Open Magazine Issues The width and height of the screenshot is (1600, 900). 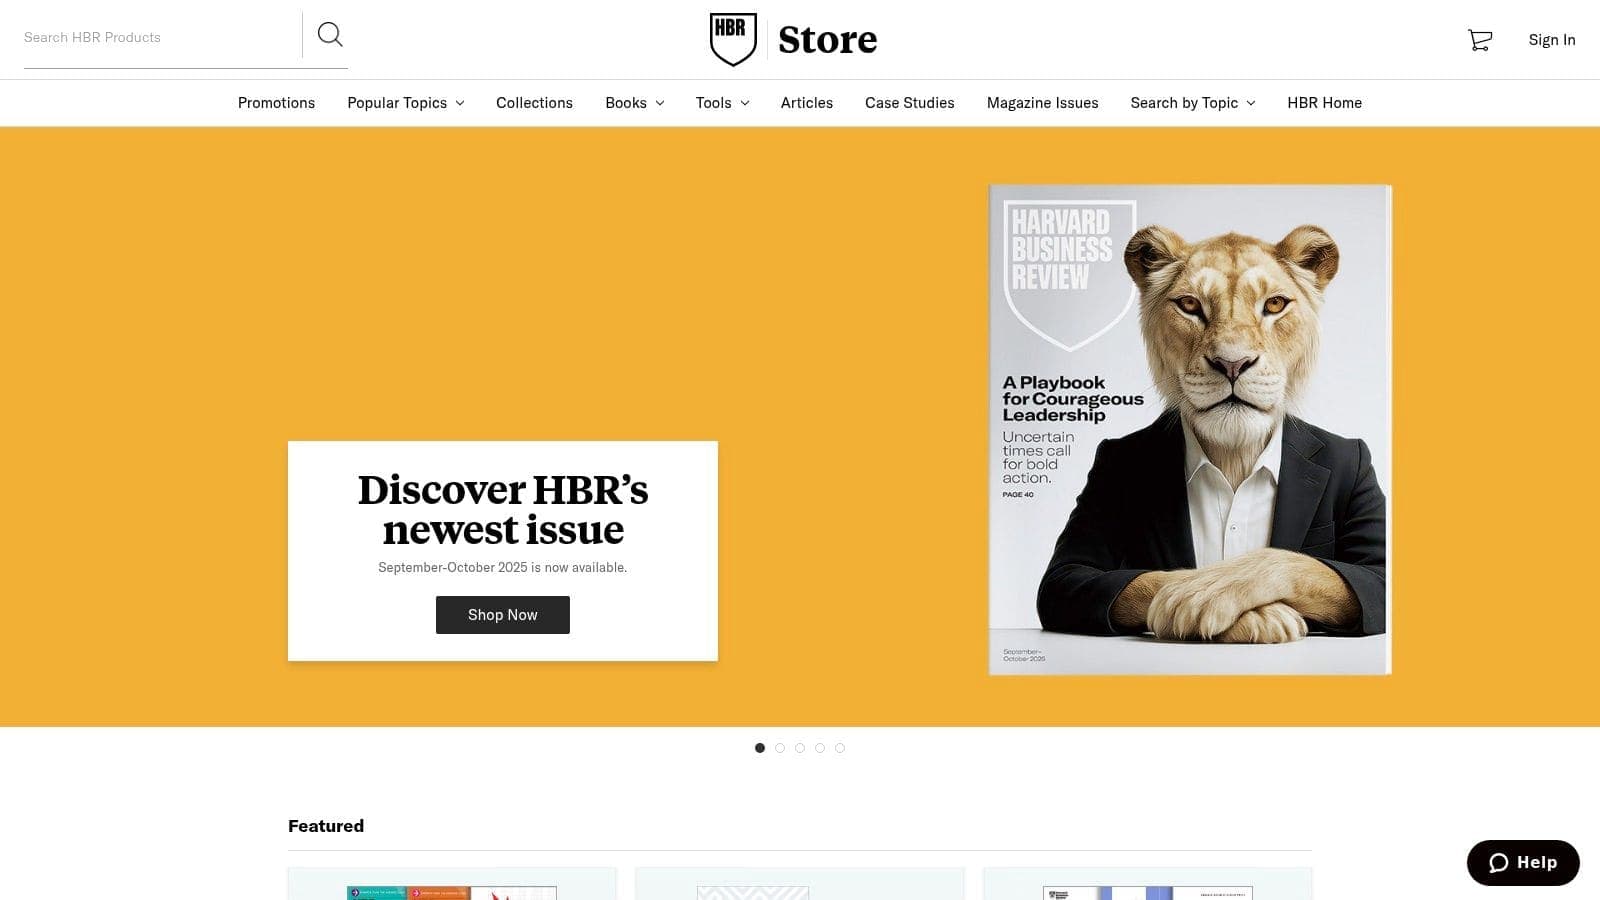(x=1042, y=102)
